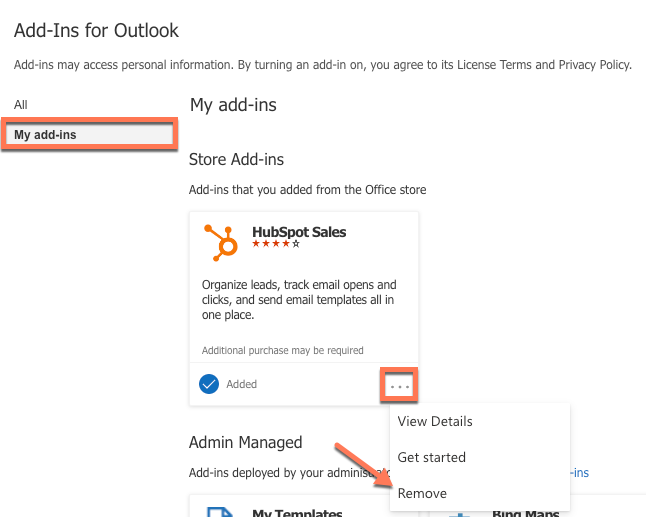Click the HubSpot Sales star rating
The image size is (646, 517).
pyautogui.click(x=275, y=244)
